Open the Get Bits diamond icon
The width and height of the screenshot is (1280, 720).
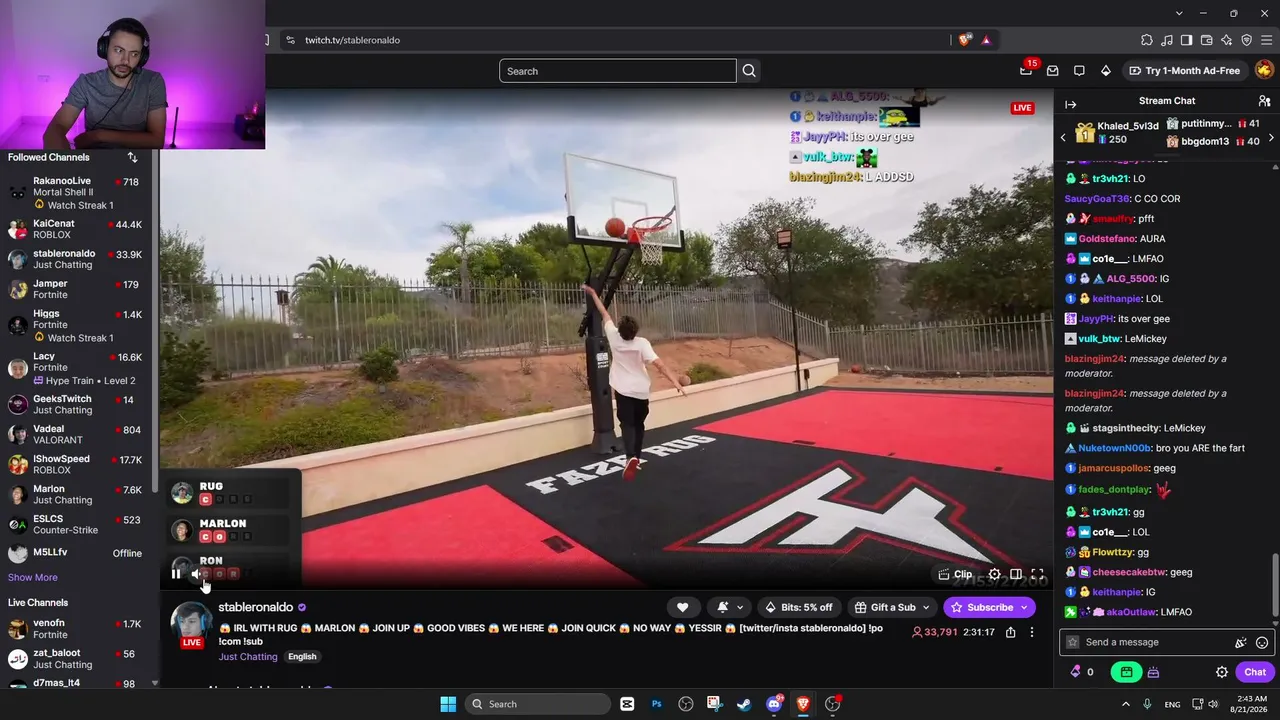(x=1105, y=71)
